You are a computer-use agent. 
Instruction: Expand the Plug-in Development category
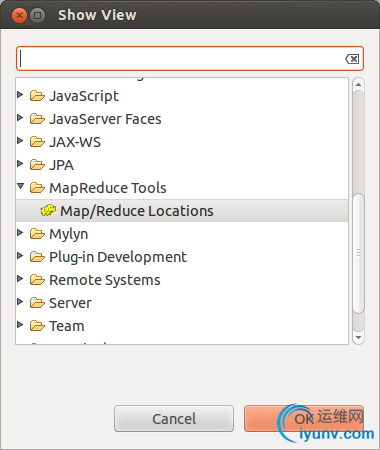20,256
